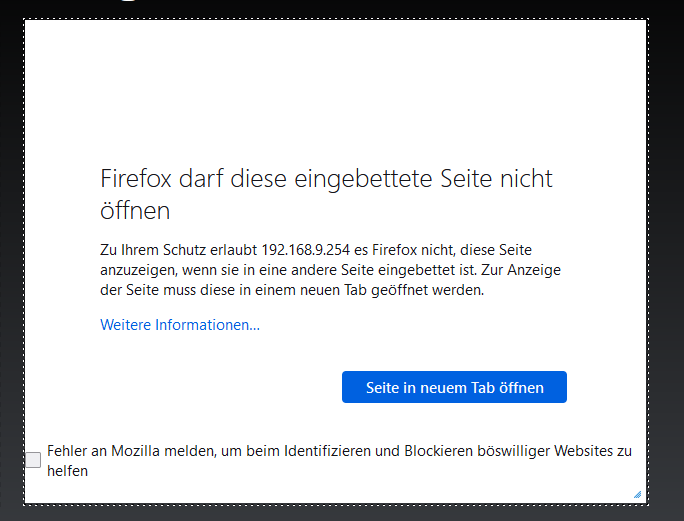Click the 'Weitere Informationen…' link
The height and width of the screenshot is (521, 684).
coord(180,325)
